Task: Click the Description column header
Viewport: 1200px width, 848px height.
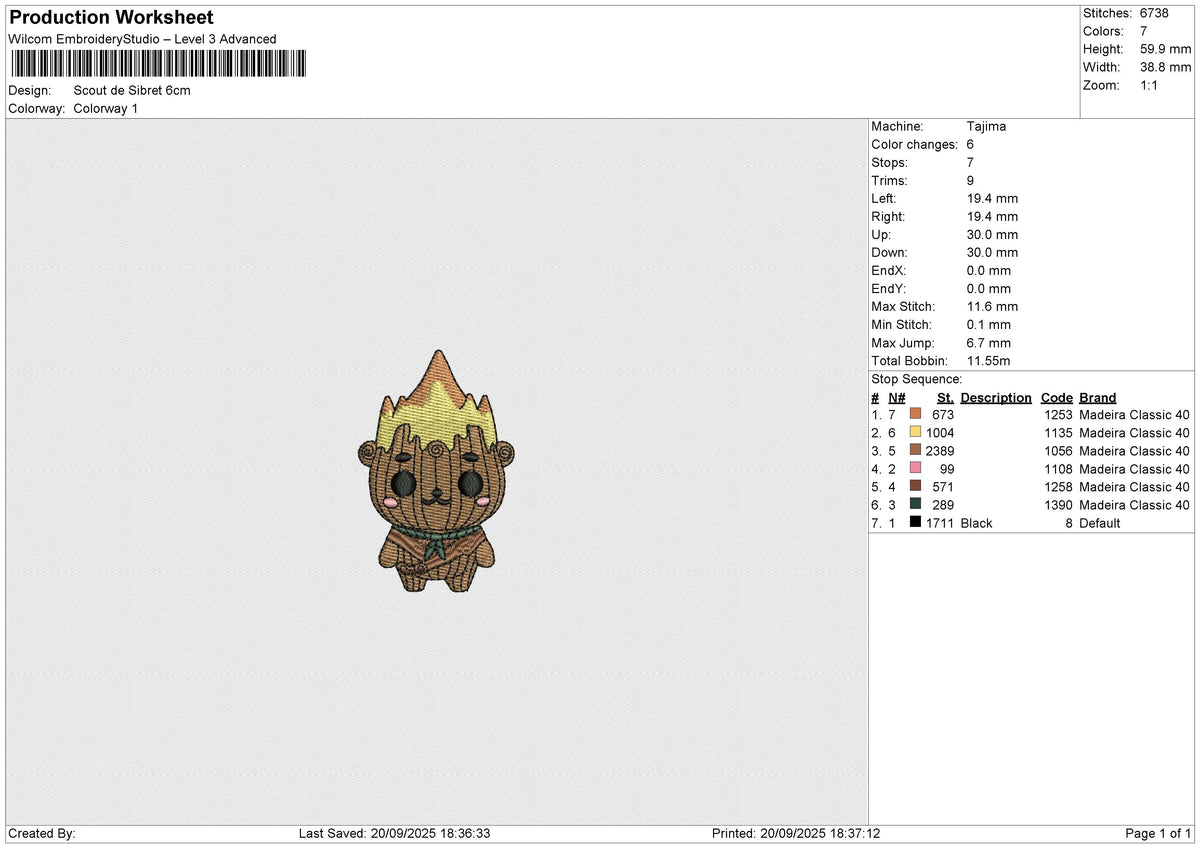Action: [996, 398]
